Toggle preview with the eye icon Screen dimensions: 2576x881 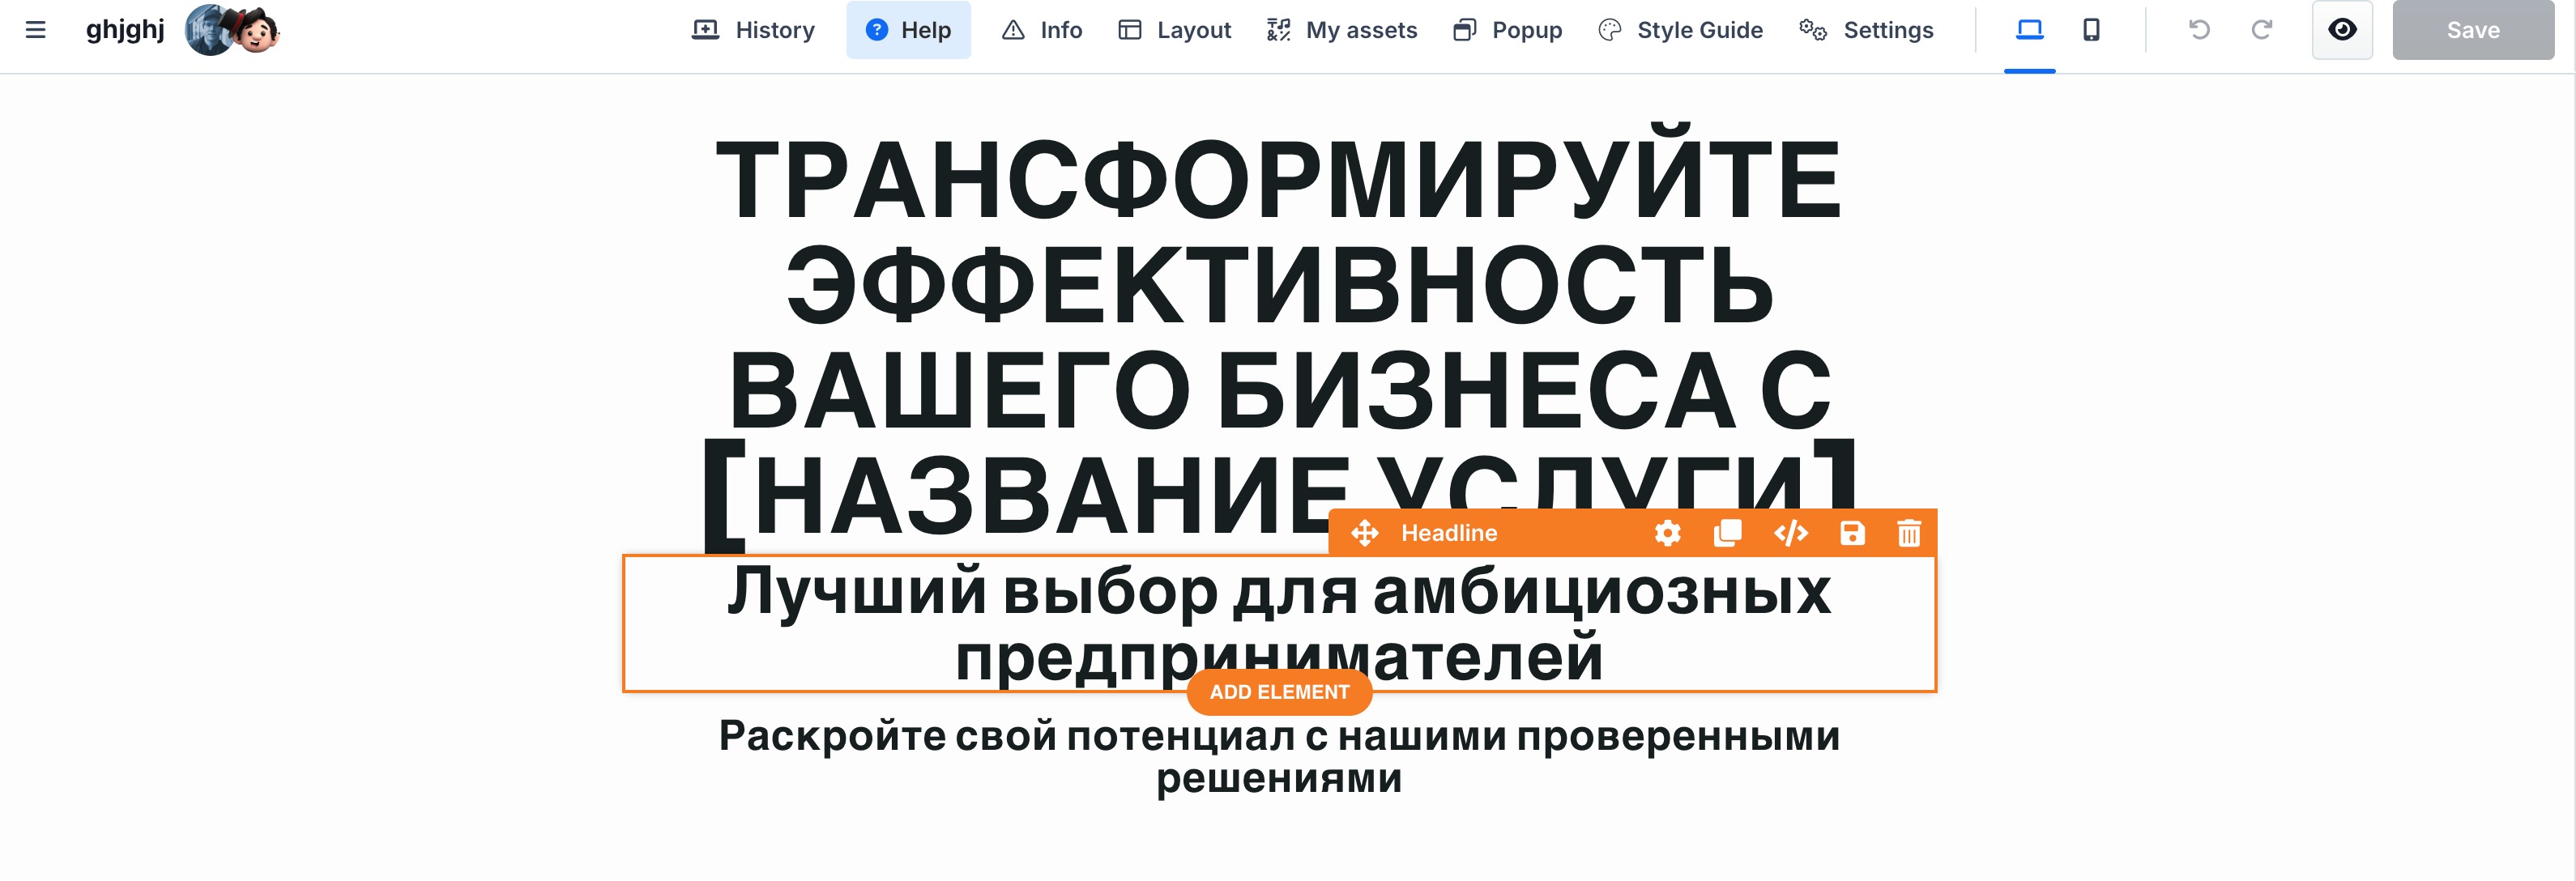[2342, 30]
